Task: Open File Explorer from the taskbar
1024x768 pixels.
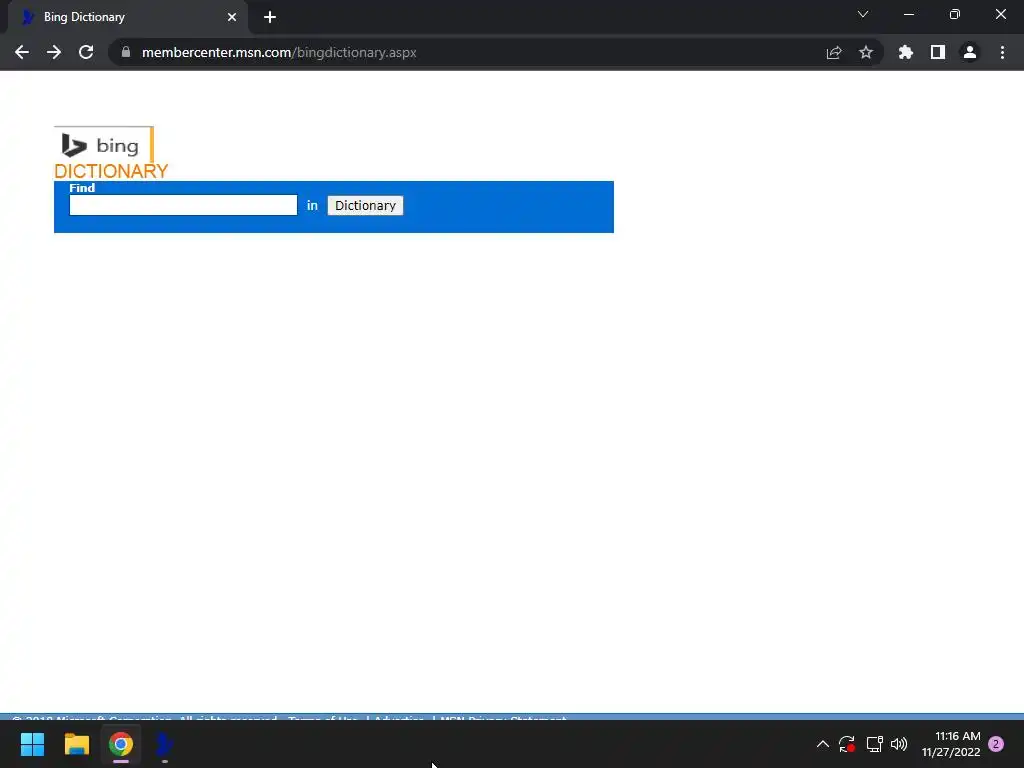Action: [x=76, y=744]
